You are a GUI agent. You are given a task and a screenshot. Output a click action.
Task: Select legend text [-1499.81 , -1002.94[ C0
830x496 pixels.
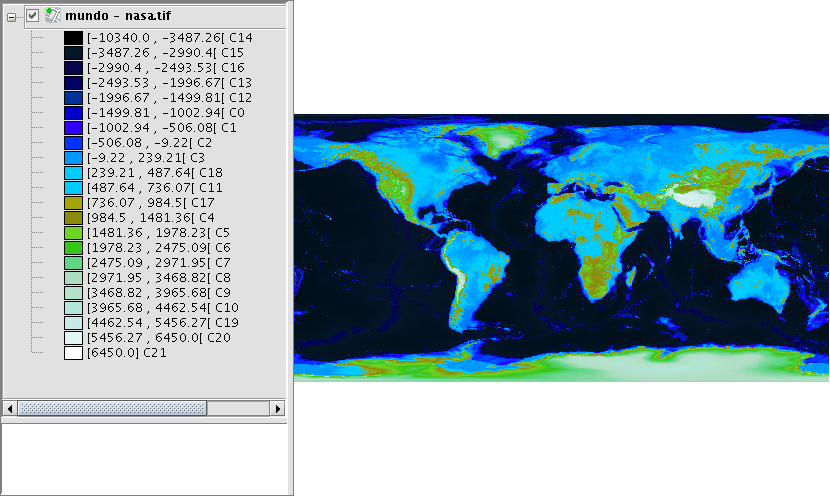click(166, 113)
